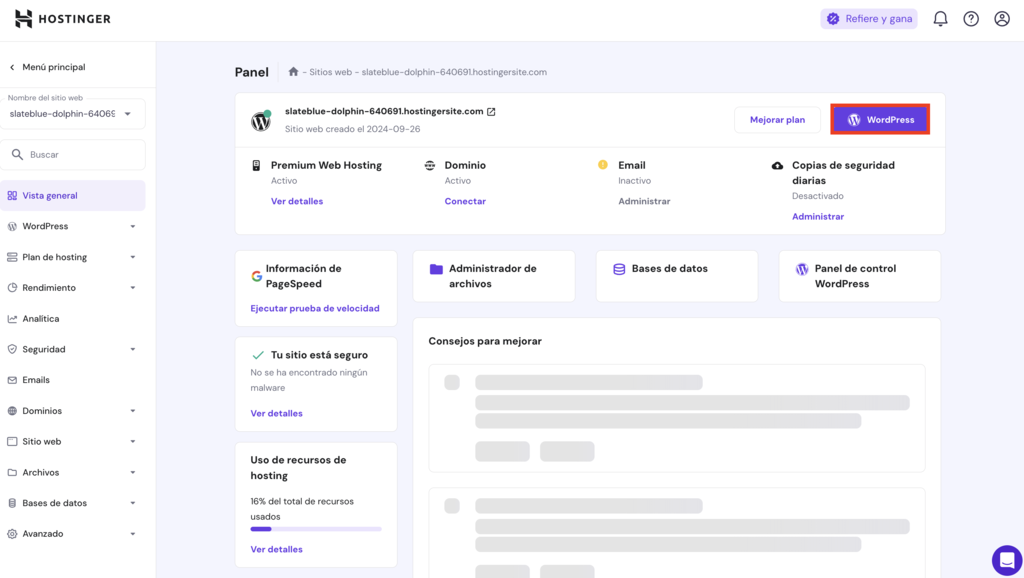
Task: Open the notifications bell
Action: click(939, 18)
